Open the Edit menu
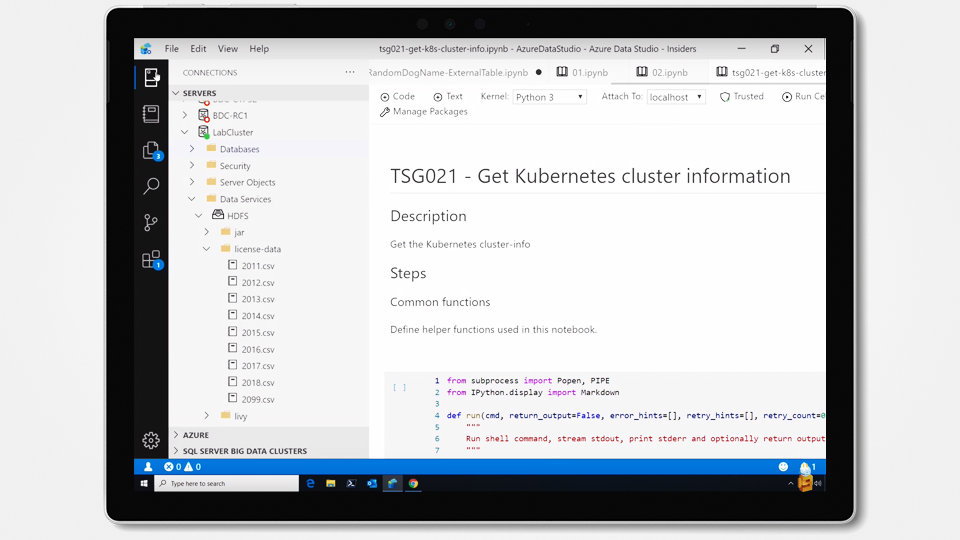The height and width of the screenshot is (540, 960). coord(198,48)
